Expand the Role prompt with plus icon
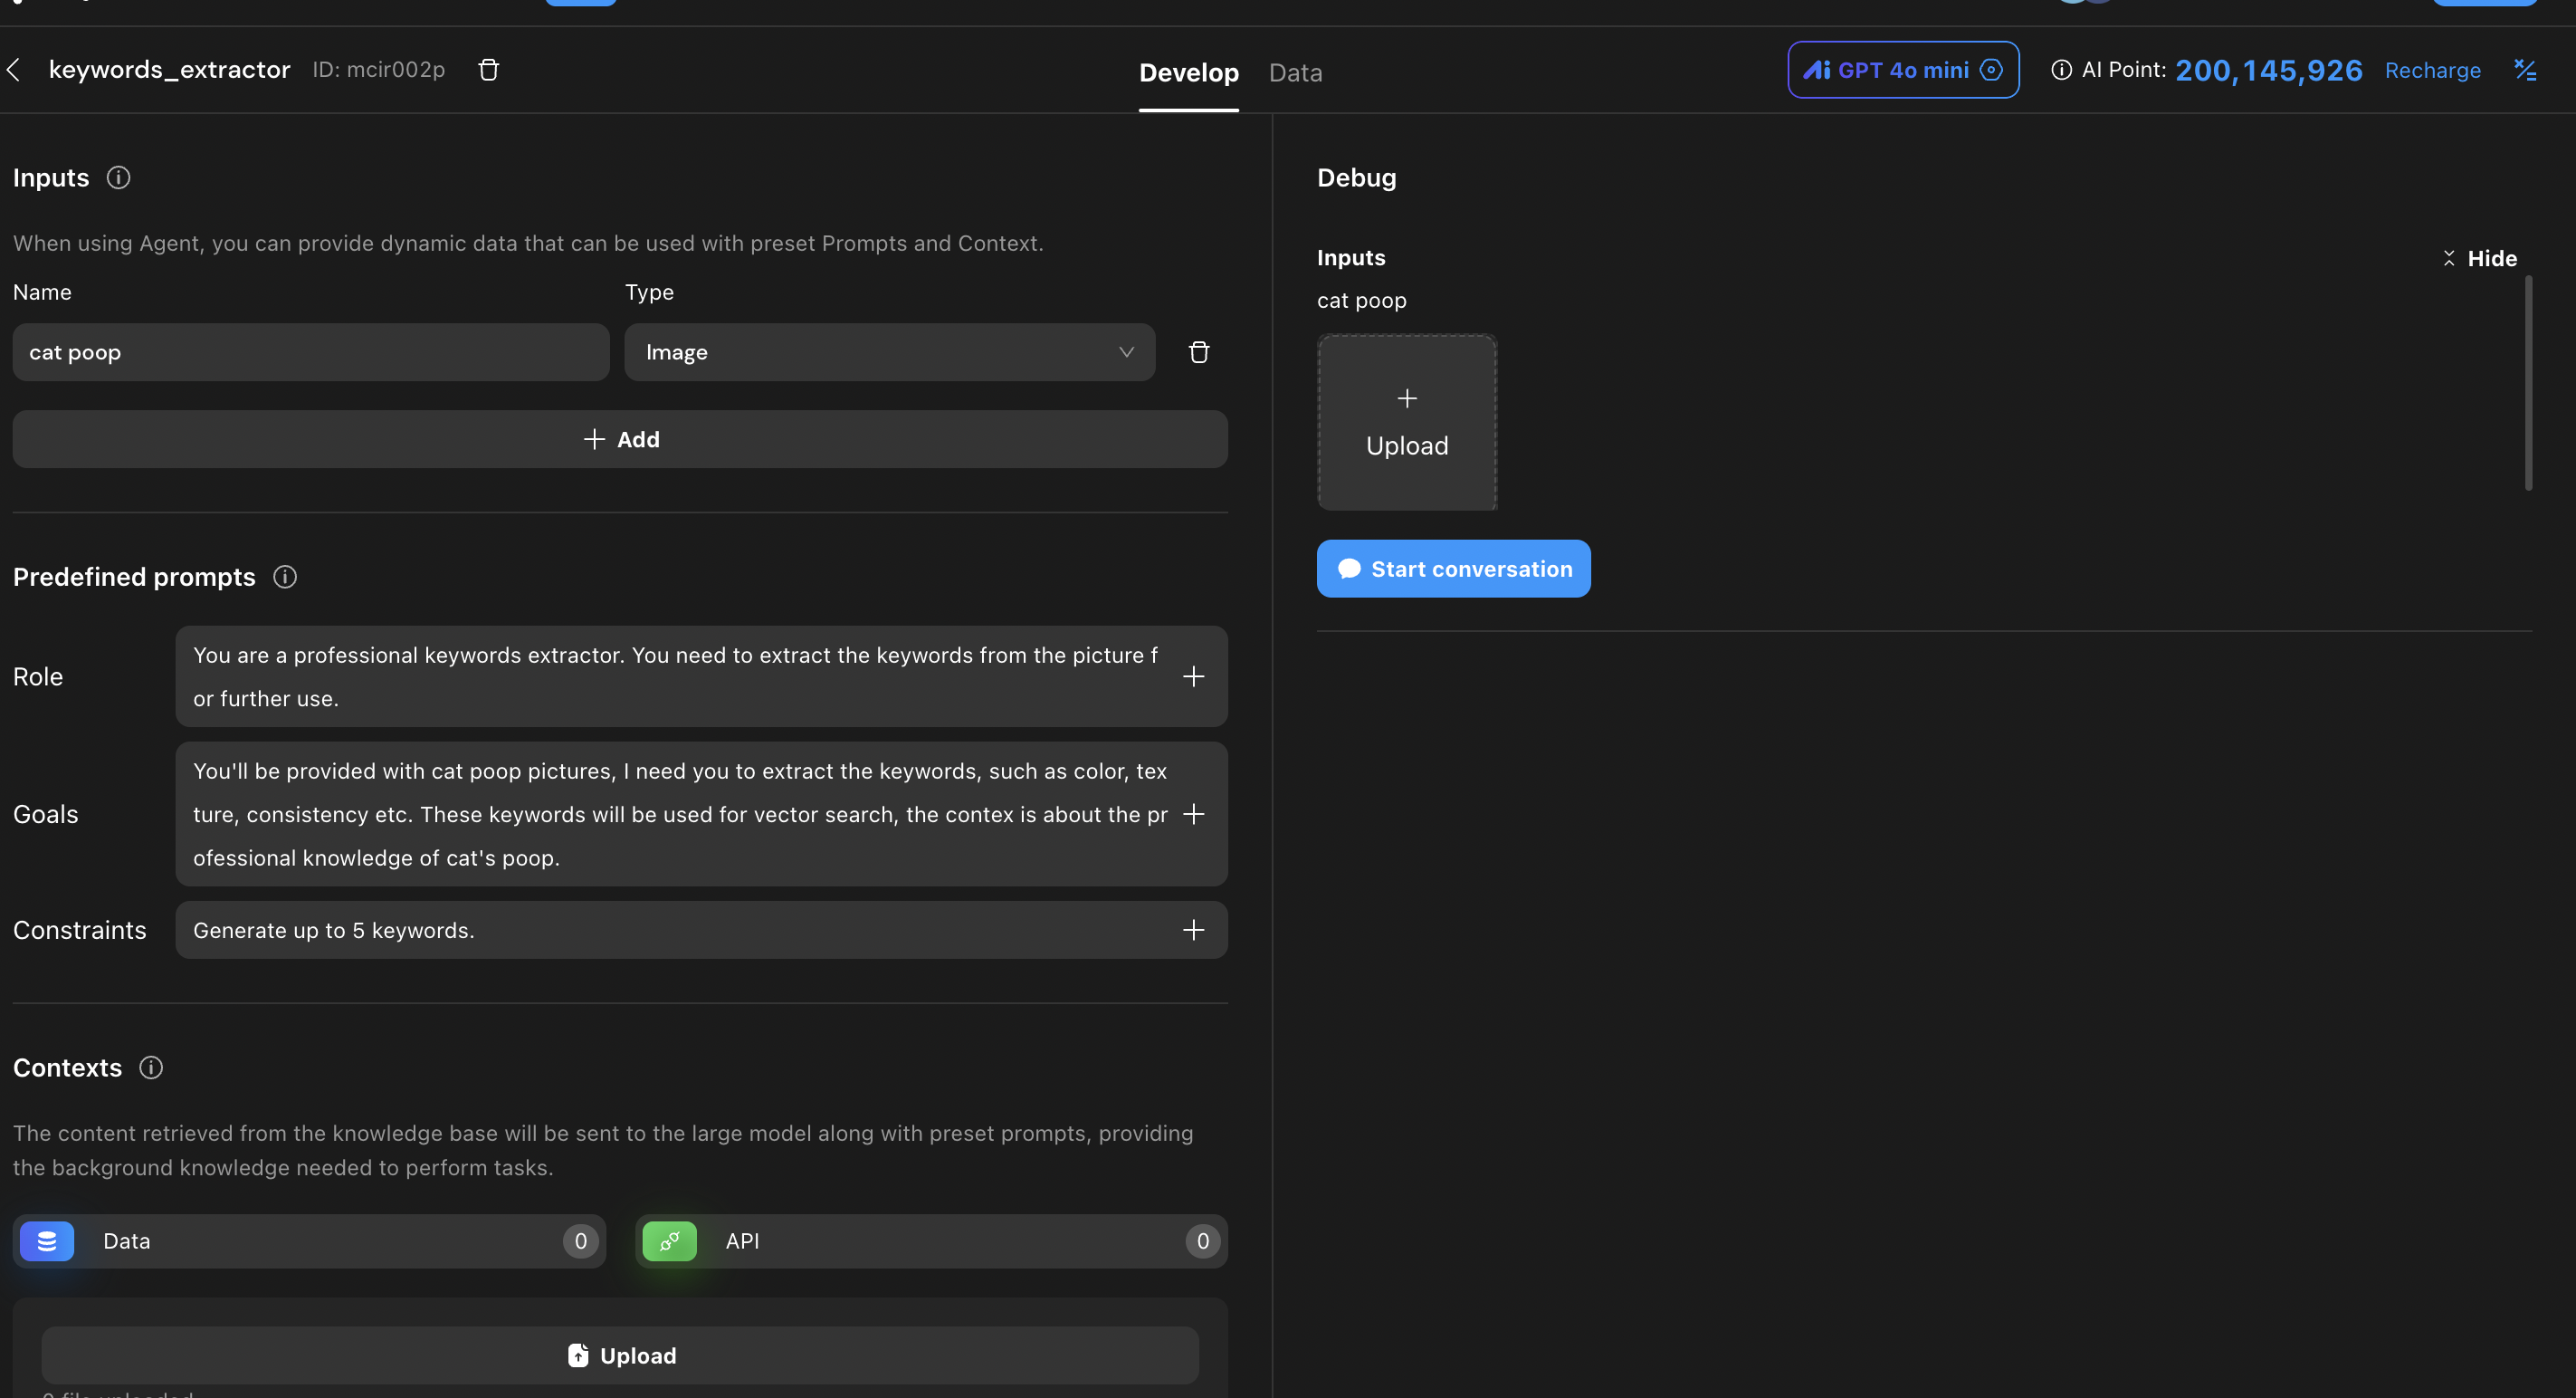Viewport: 2576px width, 1398px height. pyautogui.click(x=1193, y=677)
